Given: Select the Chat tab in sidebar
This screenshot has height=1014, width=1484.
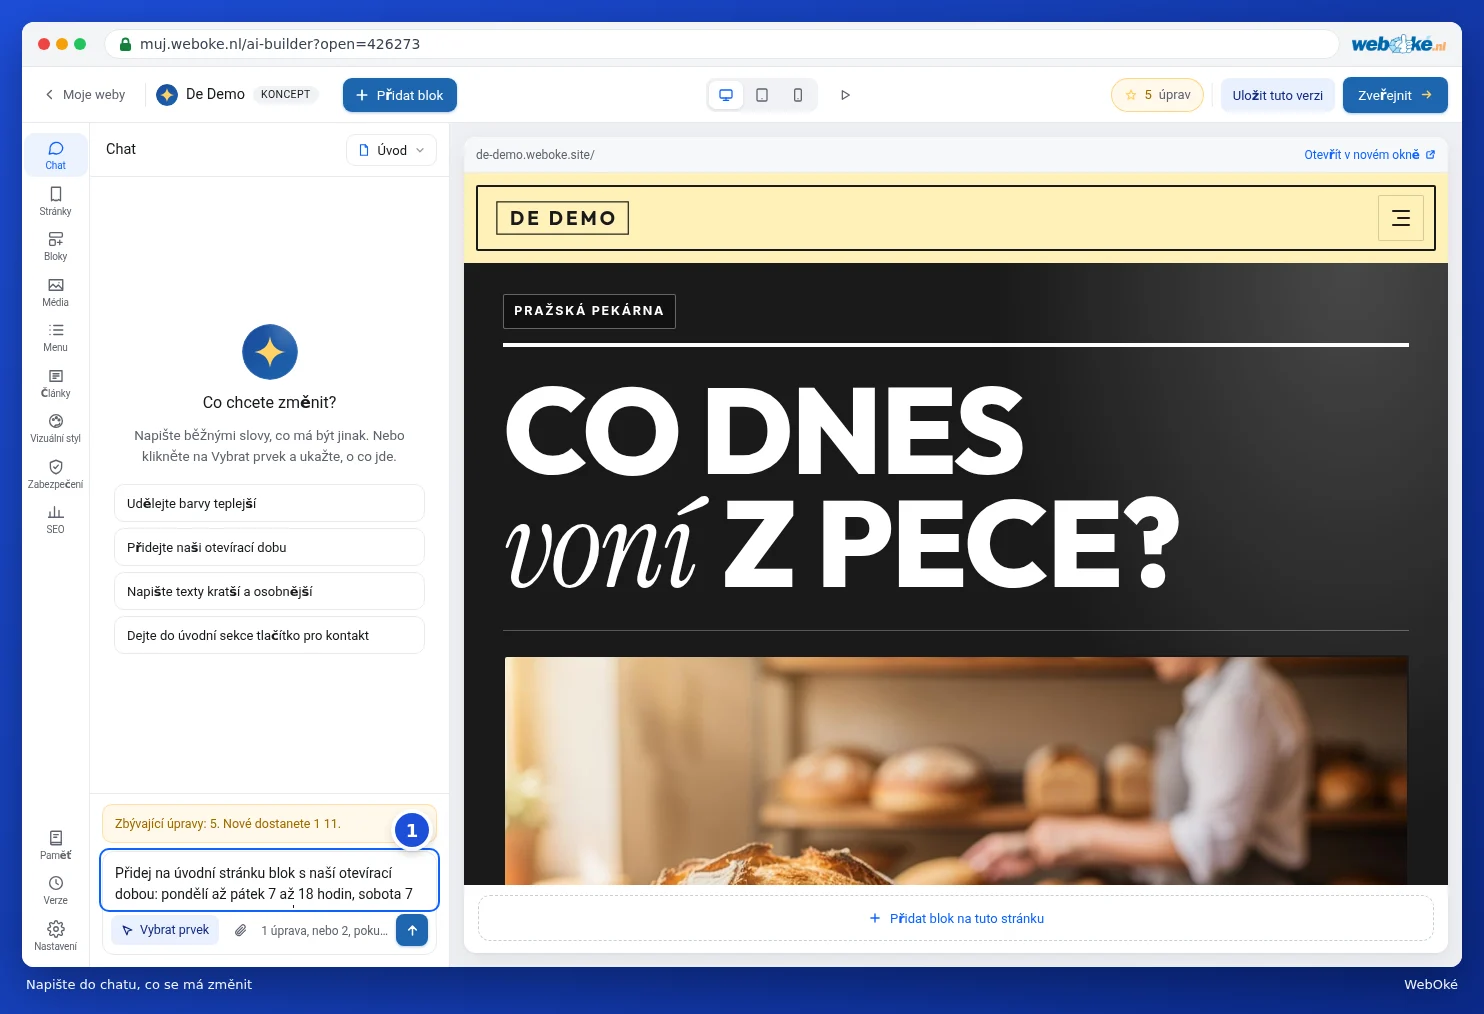Looking at the screenshot, I should click(x=55, y=155).
